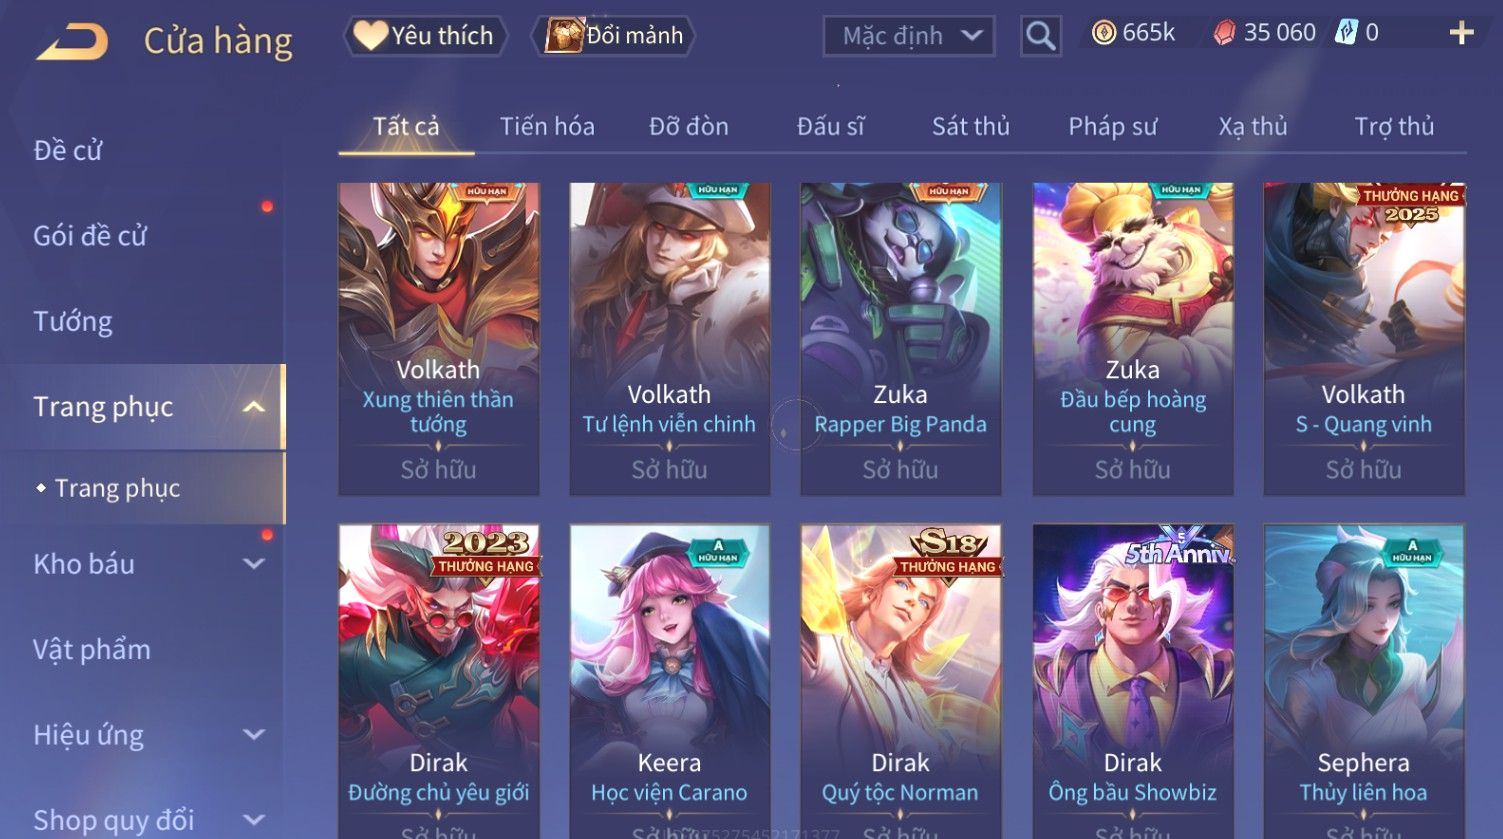The width and height of the screenshot is (1503, 839).
Task: Select Zuka Rapper Big Panda skin card
Action: 900,339
